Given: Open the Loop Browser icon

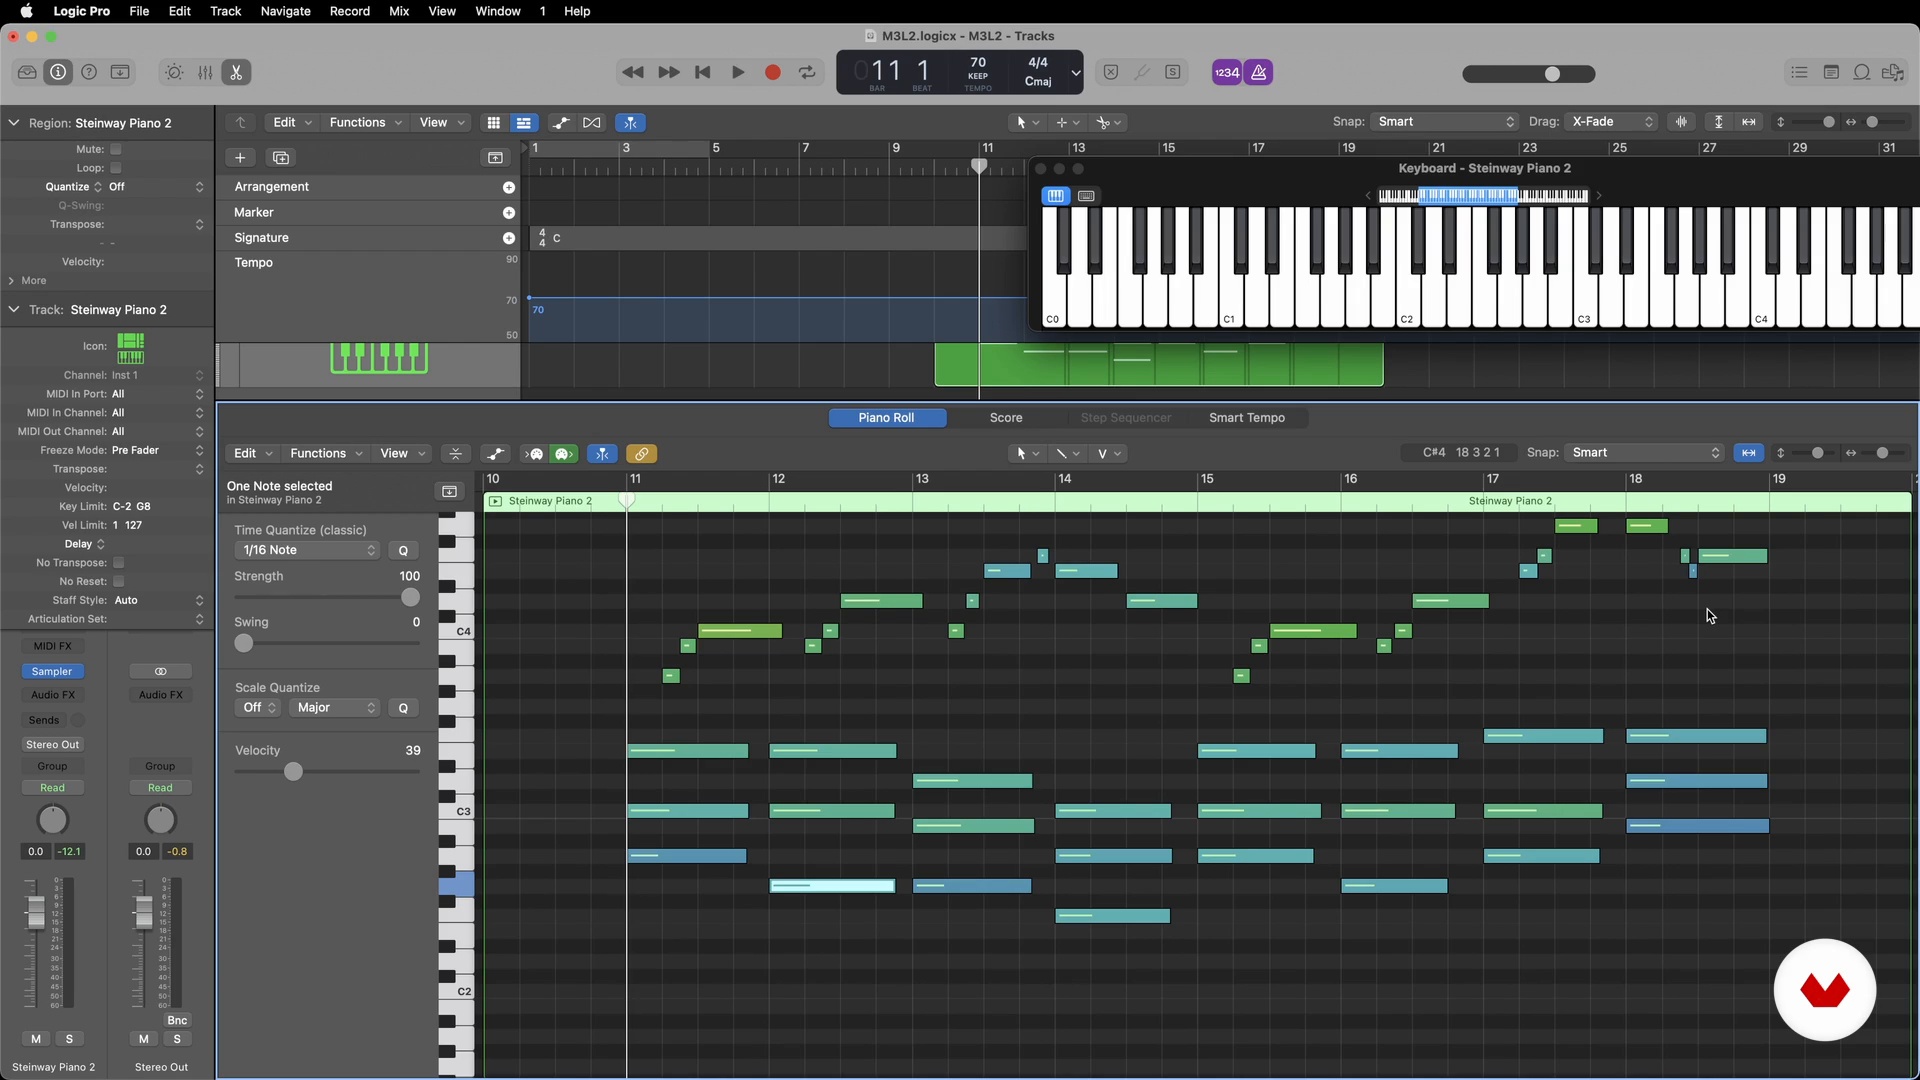Looking at the screenshot, I should (1862, 72).
